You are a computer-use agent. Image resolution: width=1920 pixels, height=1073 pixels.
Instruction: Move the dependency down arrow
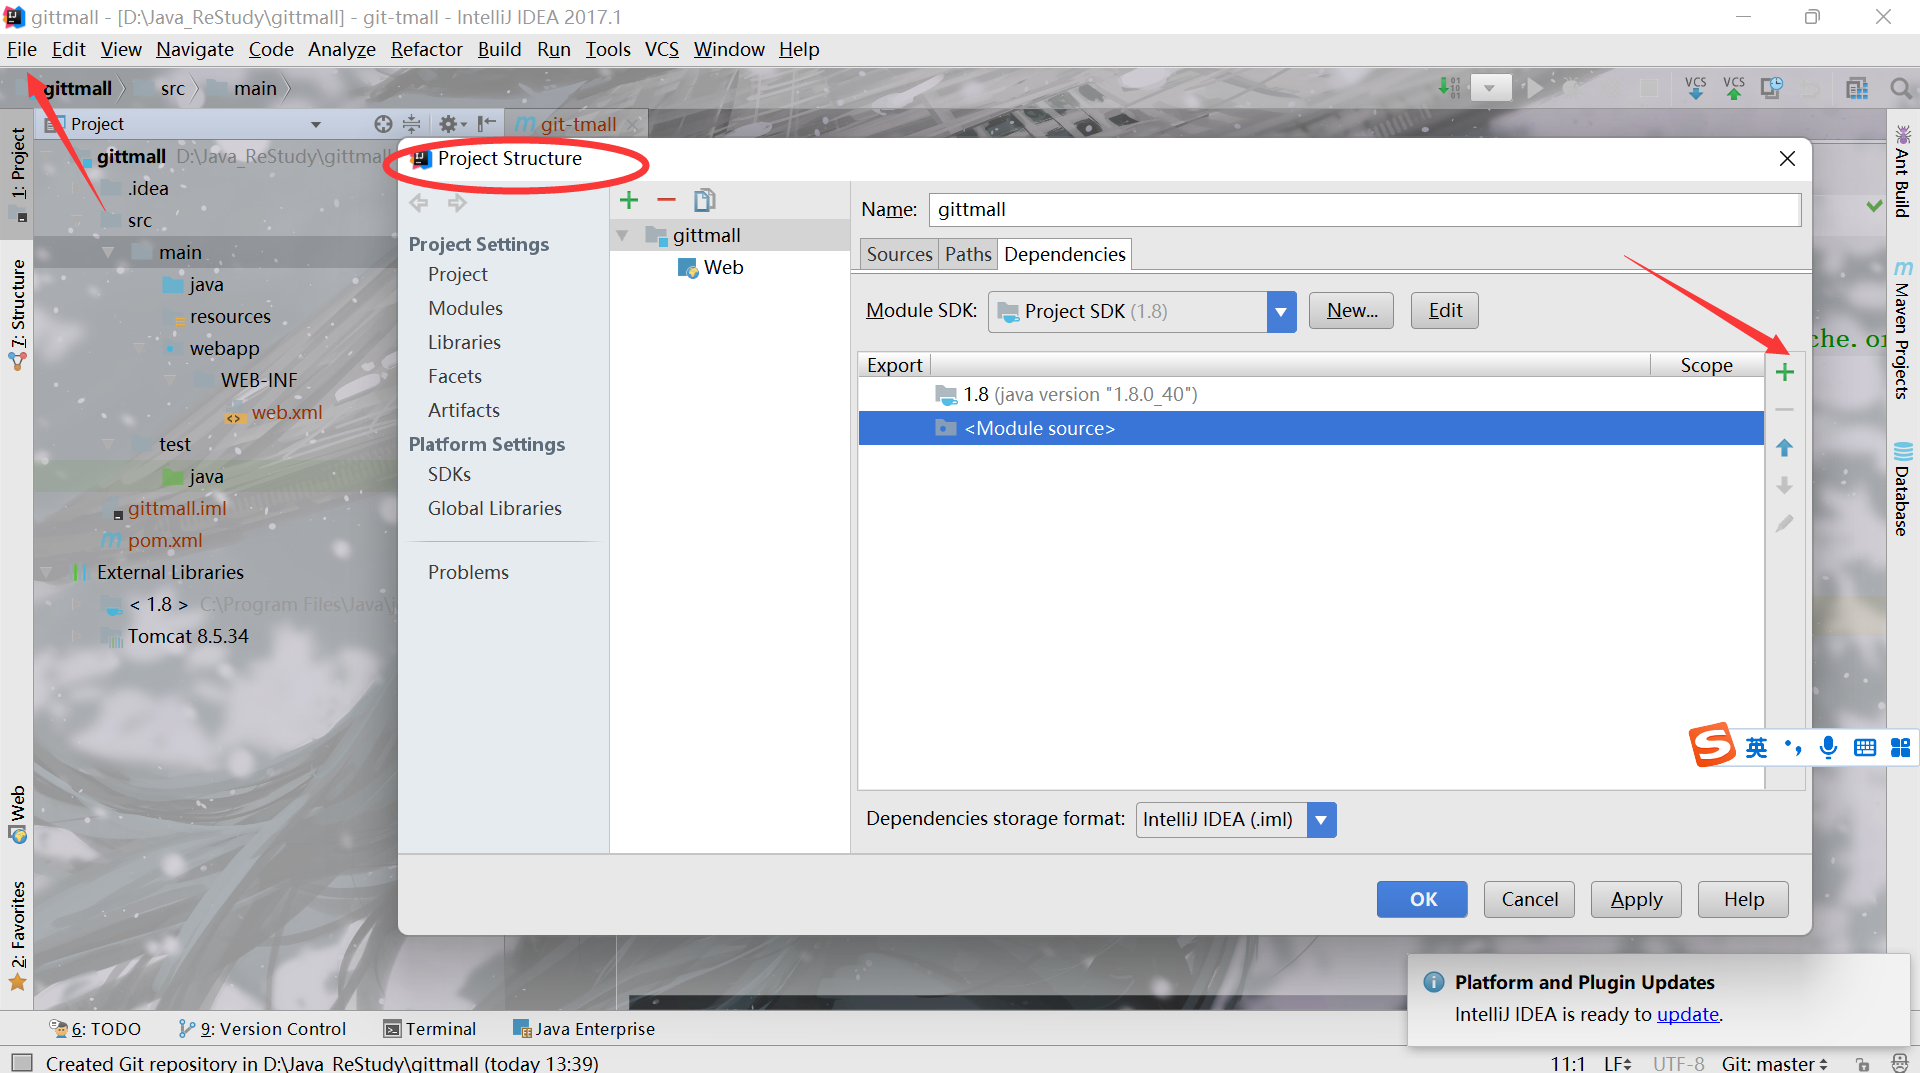1785,486
